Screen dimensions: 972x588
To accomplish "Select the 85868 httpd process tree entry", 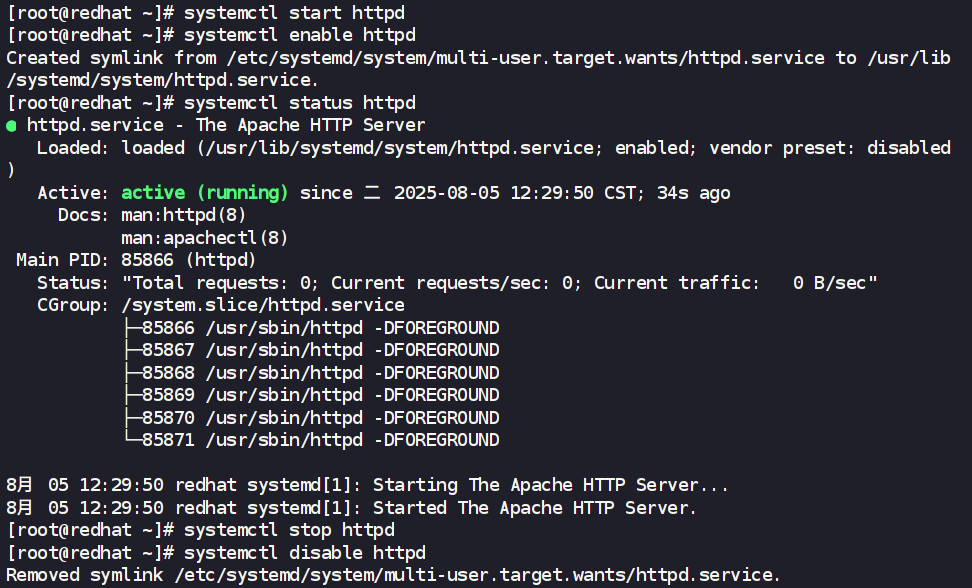I will click(x=320, y=373).
